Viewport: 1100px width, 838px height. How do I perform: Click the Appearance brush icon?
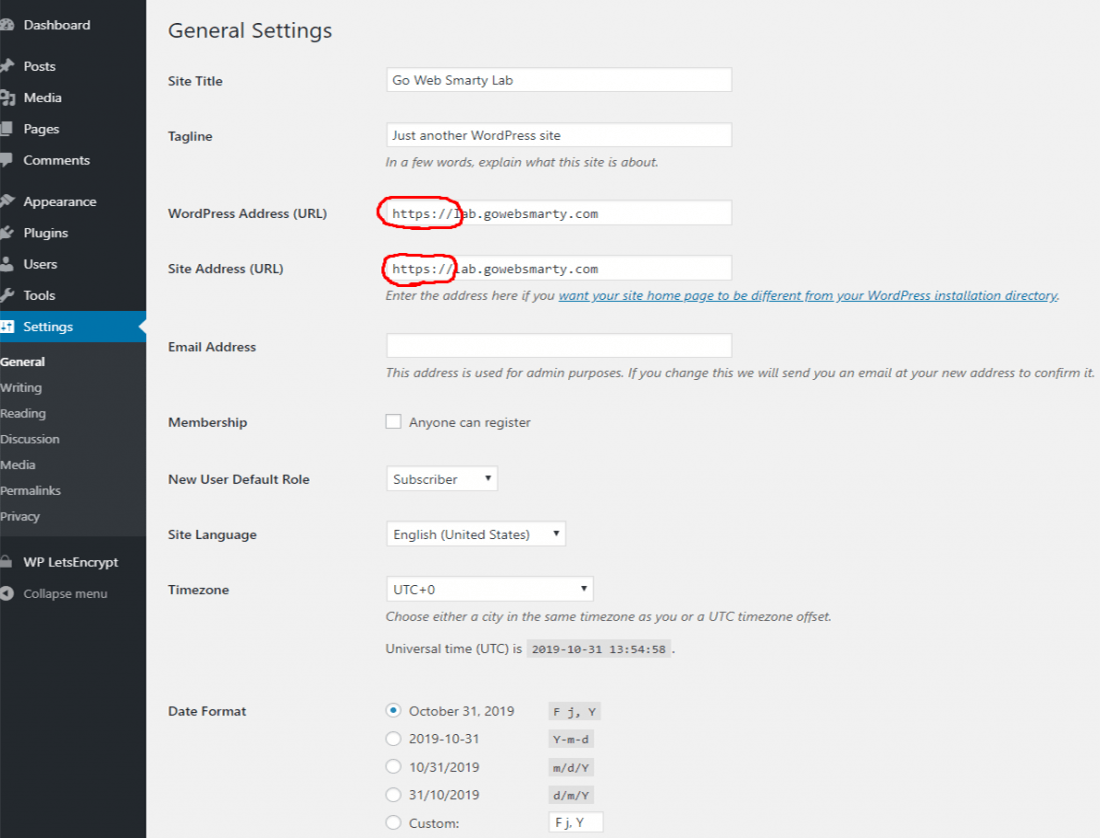pos(7,201)
